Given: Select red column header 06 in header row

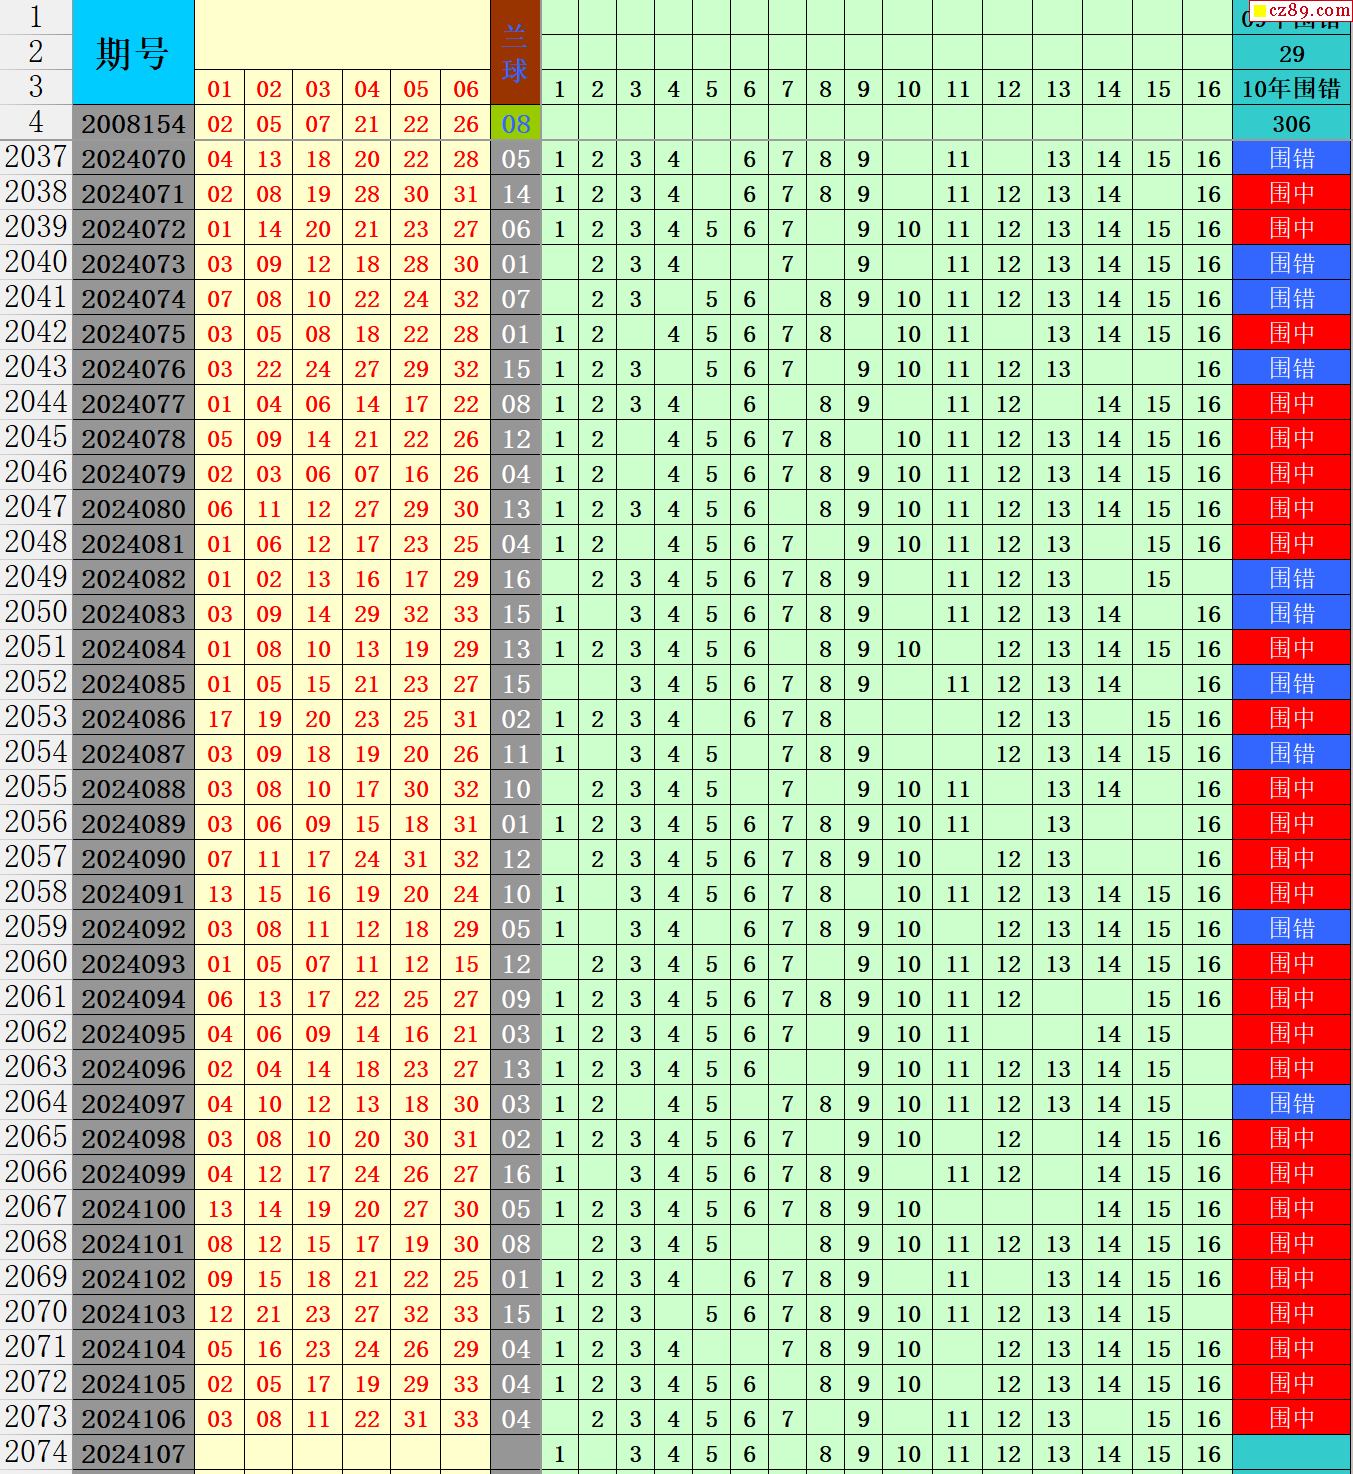Looking at the screenshot, I should (x=466, y=89).
